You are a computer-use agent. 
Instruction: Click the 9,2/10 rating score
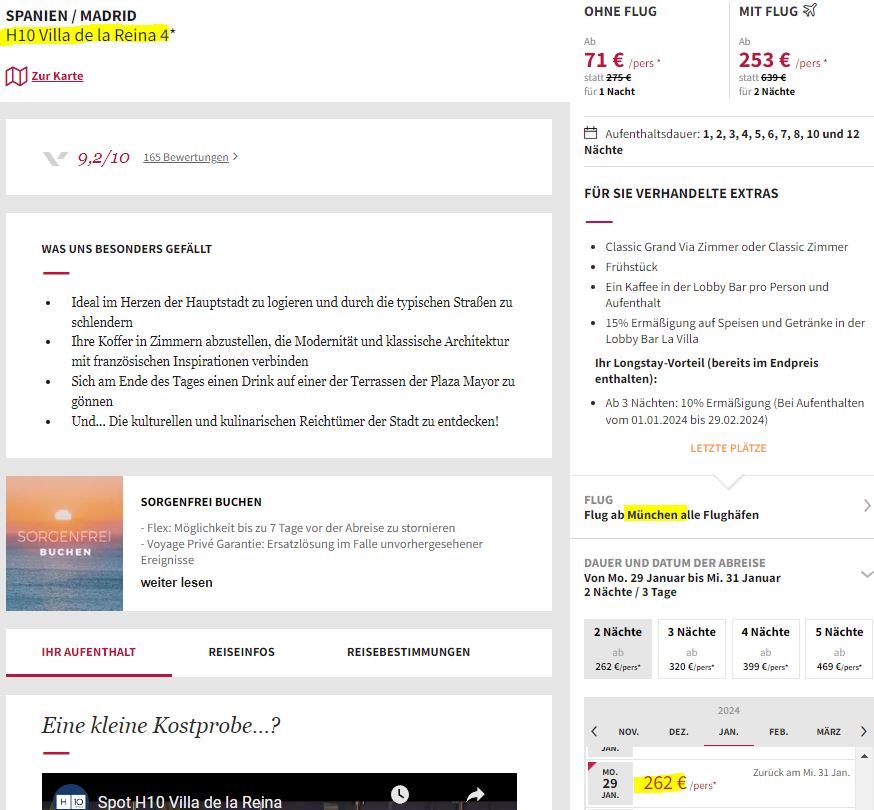(x=104, y=158)
